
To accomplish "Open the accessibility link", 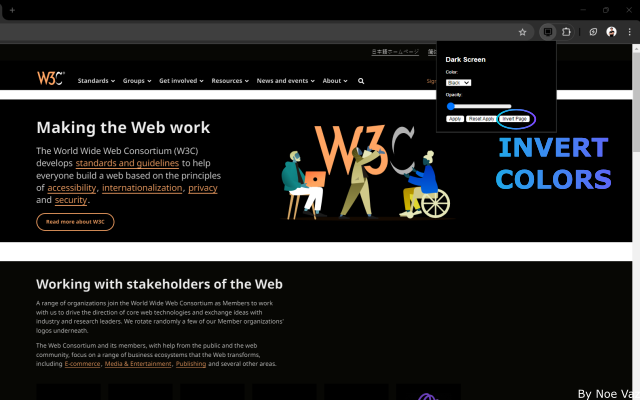I will (x=72, y=188).
